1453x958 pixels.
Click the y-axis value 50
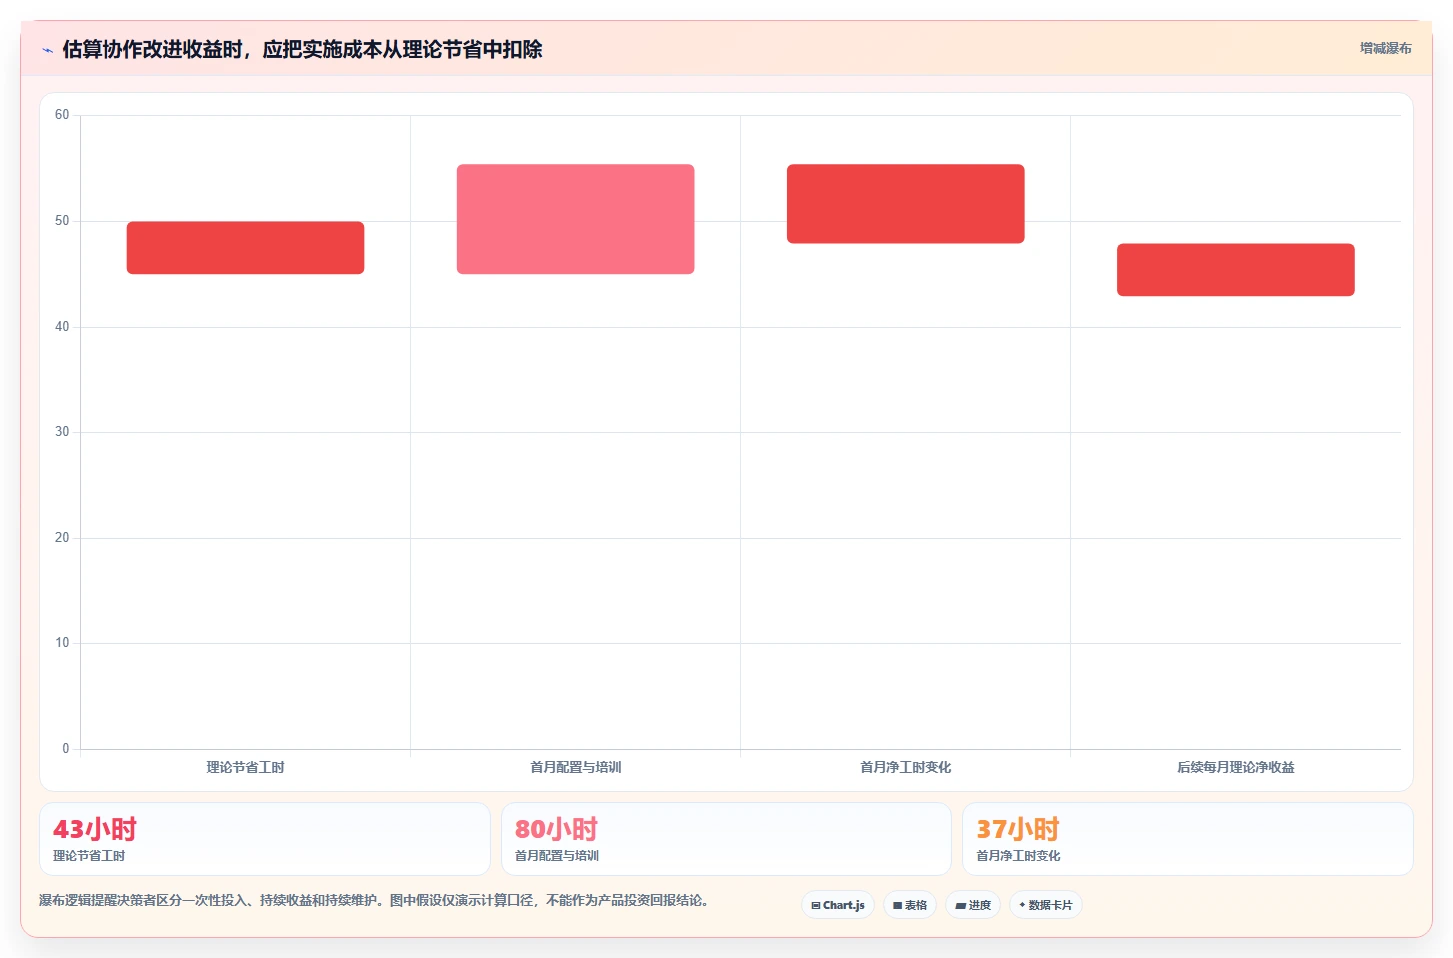tap(62, 221)
